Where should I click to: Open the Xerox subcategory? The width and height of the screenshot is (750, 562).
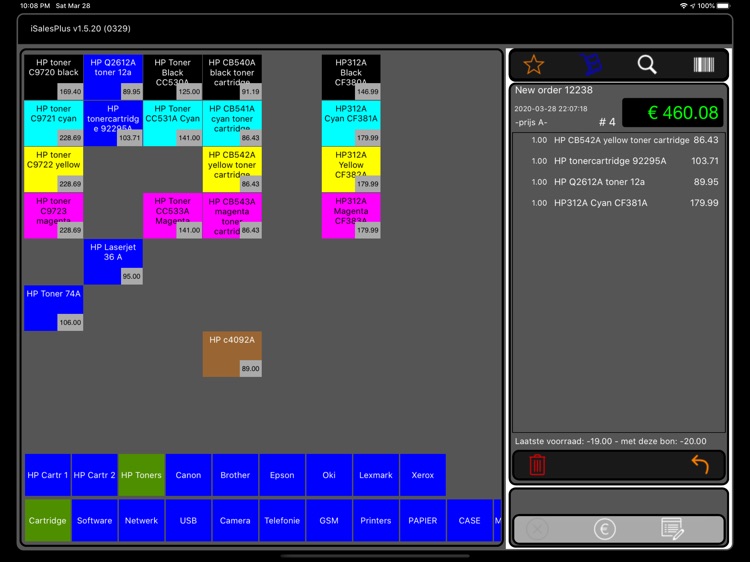(422, 475)
